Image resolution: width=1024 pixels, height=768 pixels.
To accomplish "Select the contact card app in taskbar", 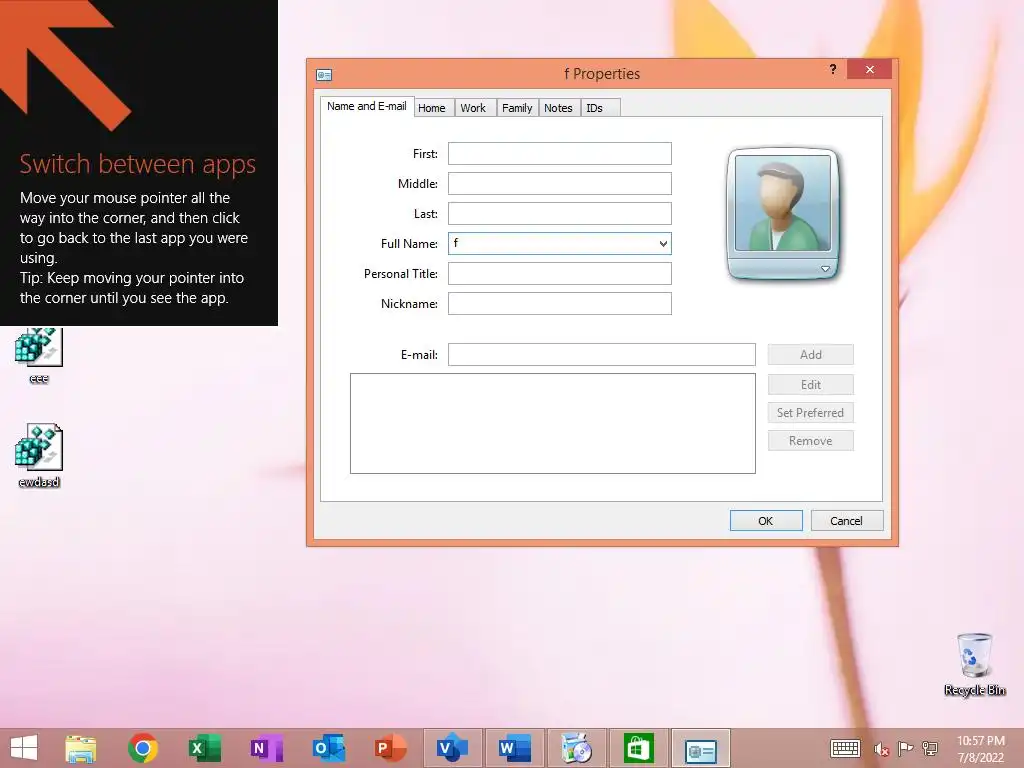I will 700,748.
